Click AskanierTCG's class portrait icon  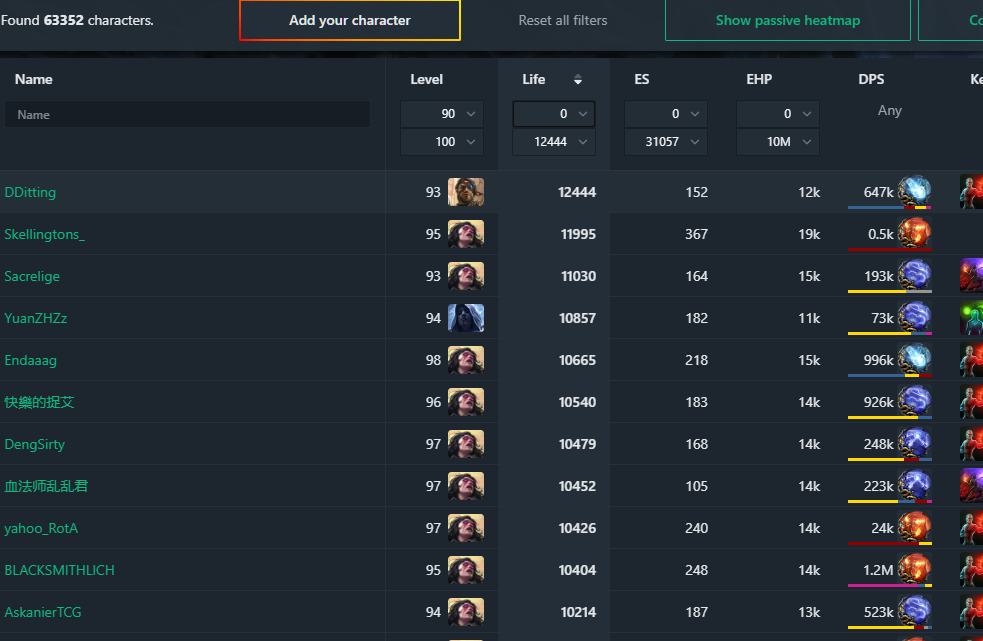pos(466,612)
